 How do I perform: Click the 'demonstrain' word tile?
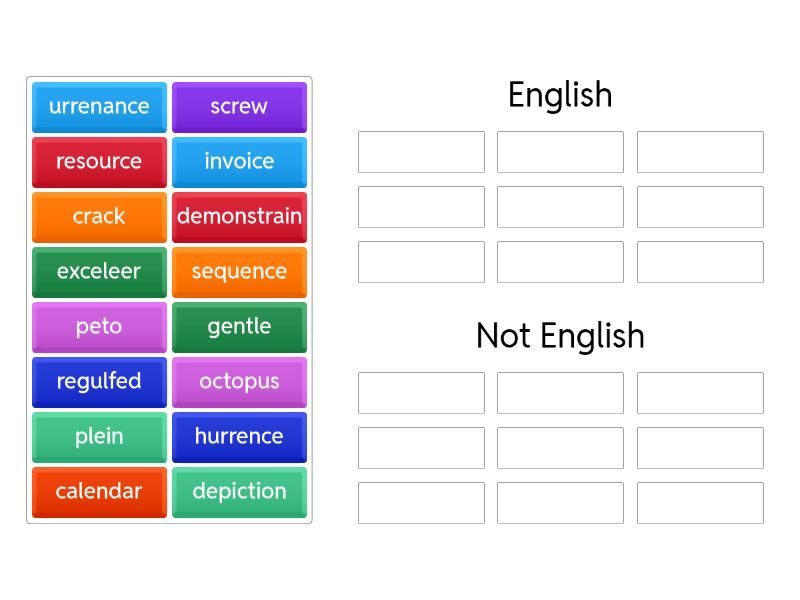tap(239, 217)
